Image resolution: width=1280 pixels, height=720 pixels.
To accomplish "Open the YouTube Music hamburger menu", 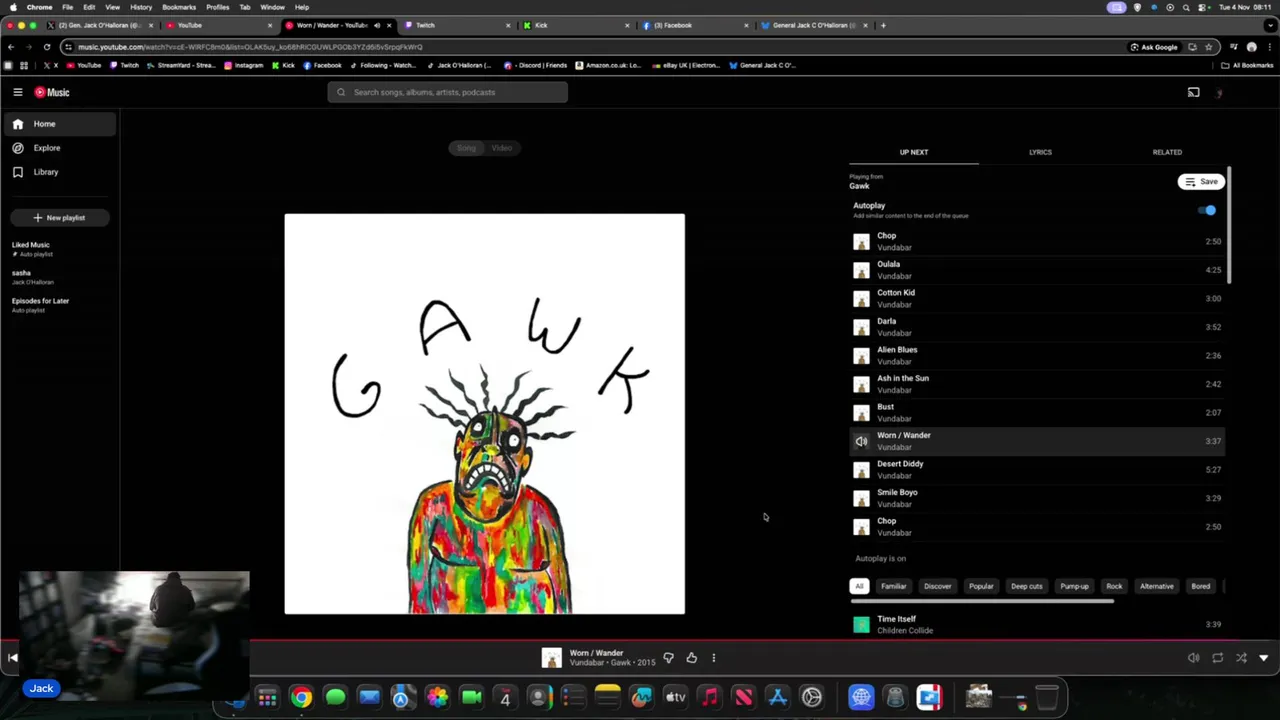I will [17, 92].
